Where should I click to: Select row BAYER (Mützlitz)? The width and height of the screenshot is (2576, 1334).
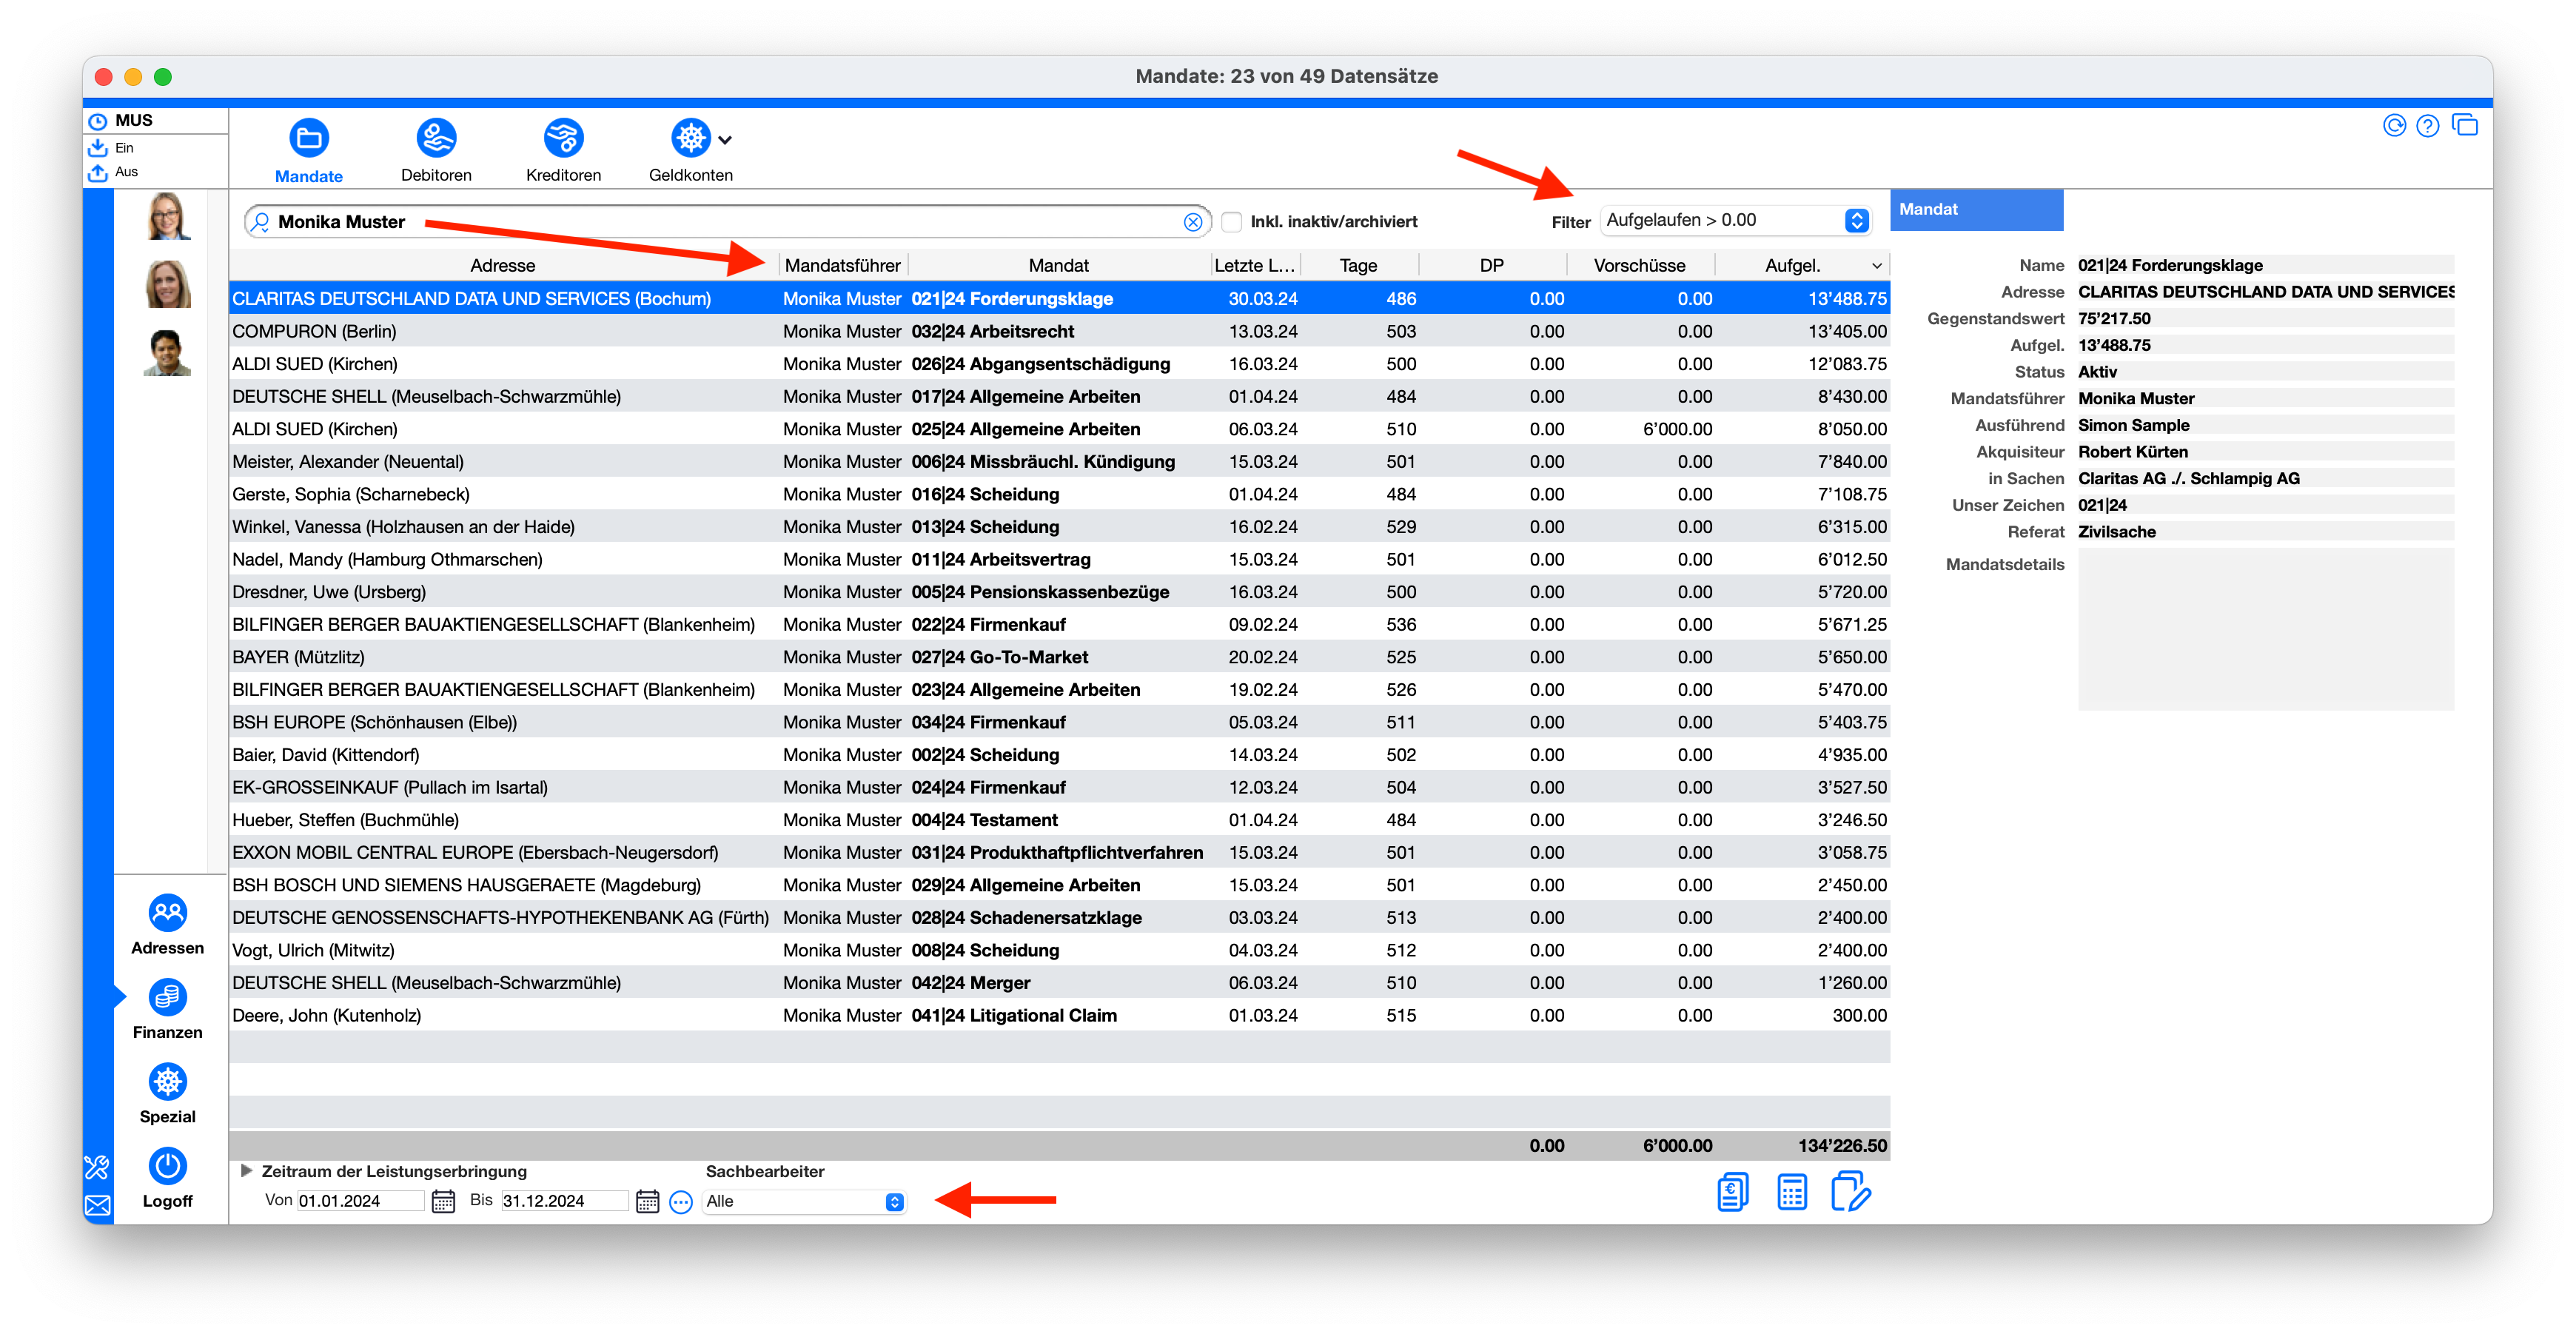1059,657
